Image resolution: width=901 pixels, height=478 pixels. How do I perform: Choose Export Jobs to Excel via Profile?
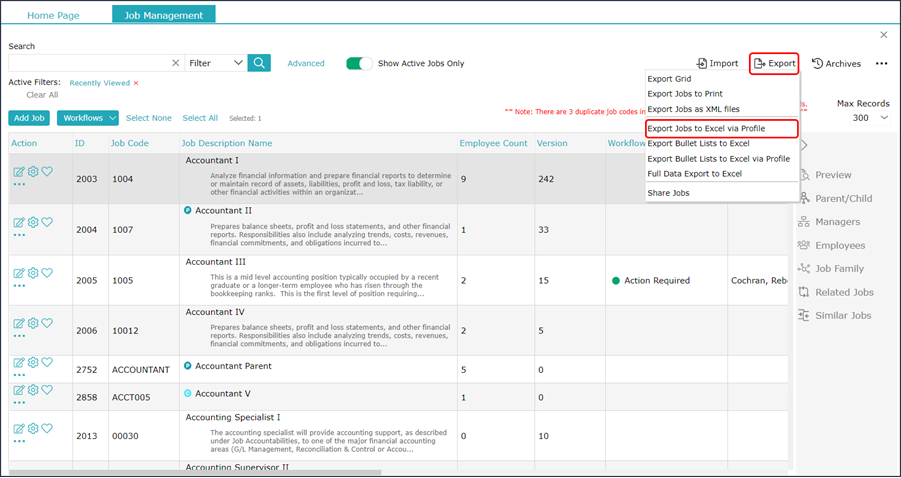[x=706, y=128]
